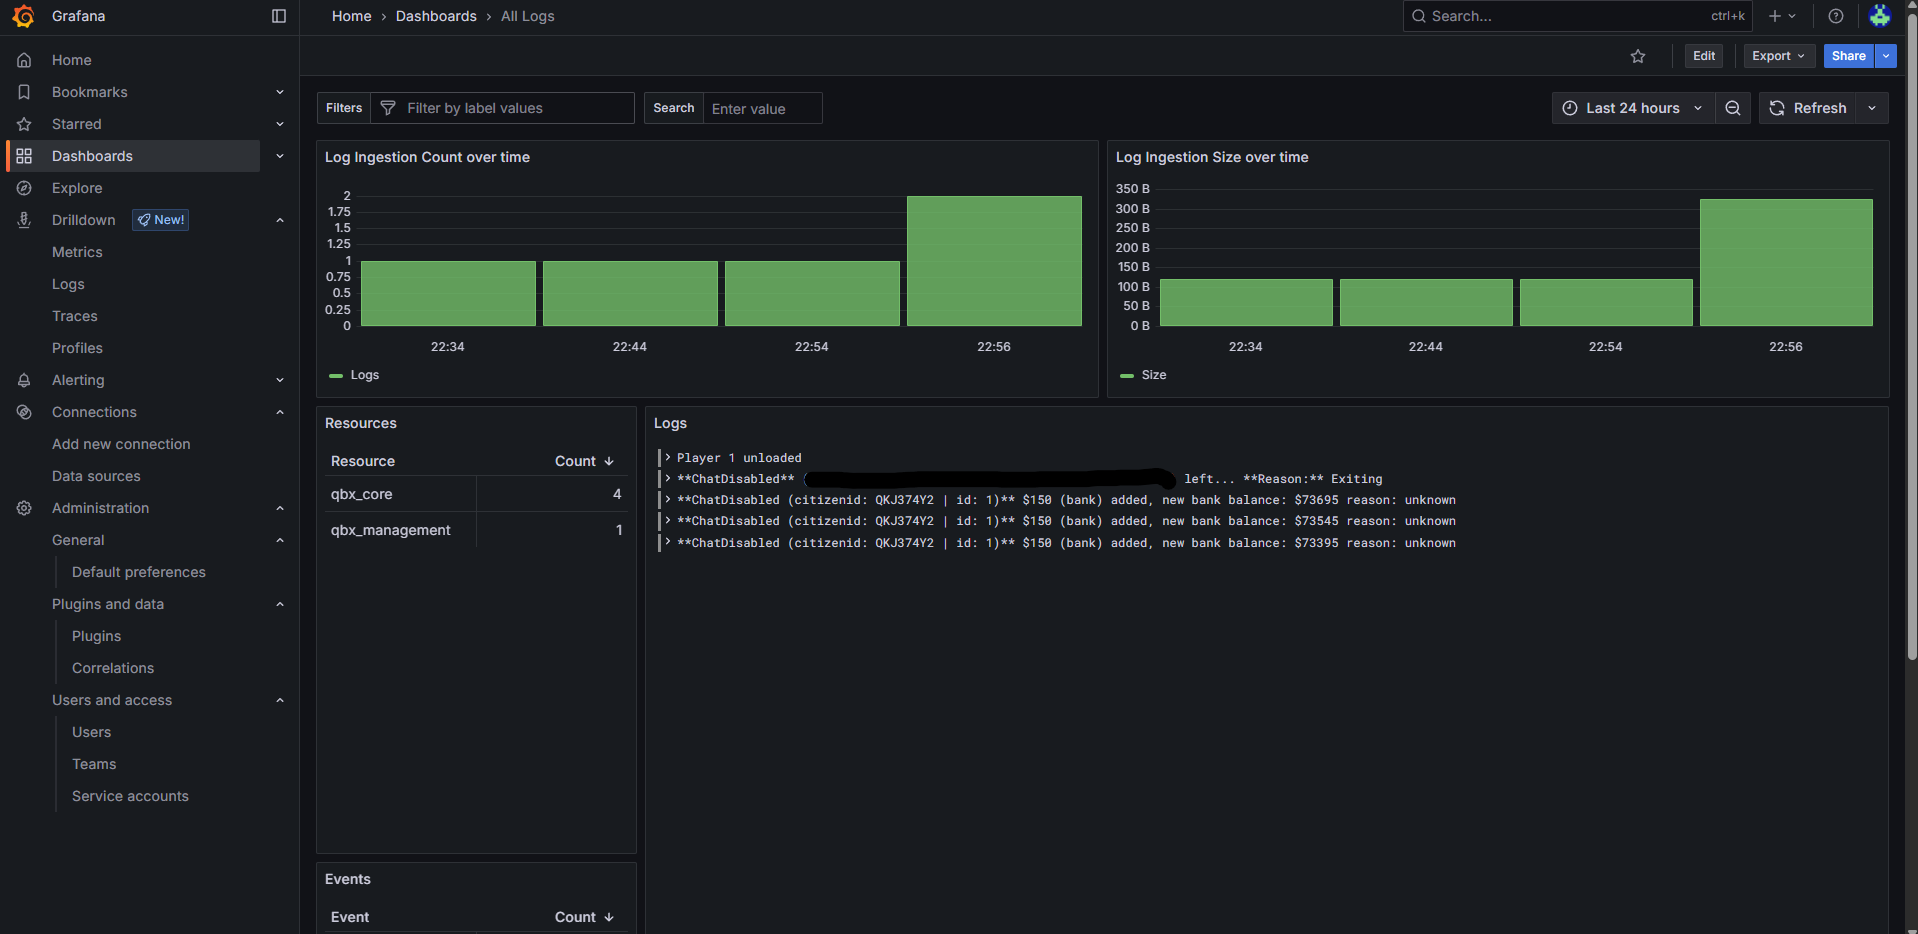
Task: Click the clock icon in time picker
Action: pyautogui.click(x=1570, y=108)
